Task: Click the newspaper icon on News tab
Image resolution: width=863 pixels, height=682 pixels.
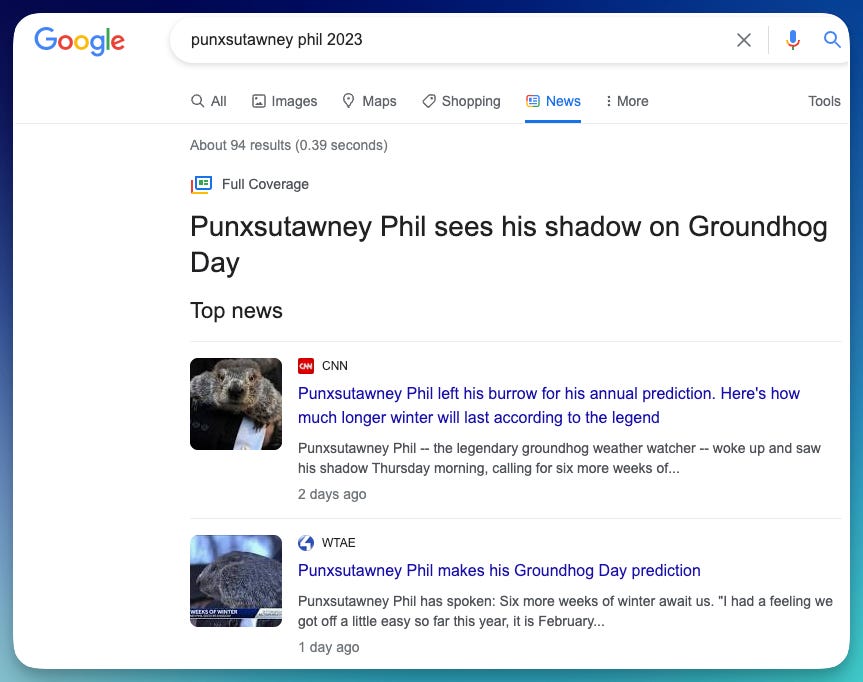Action: coord(533,101)
